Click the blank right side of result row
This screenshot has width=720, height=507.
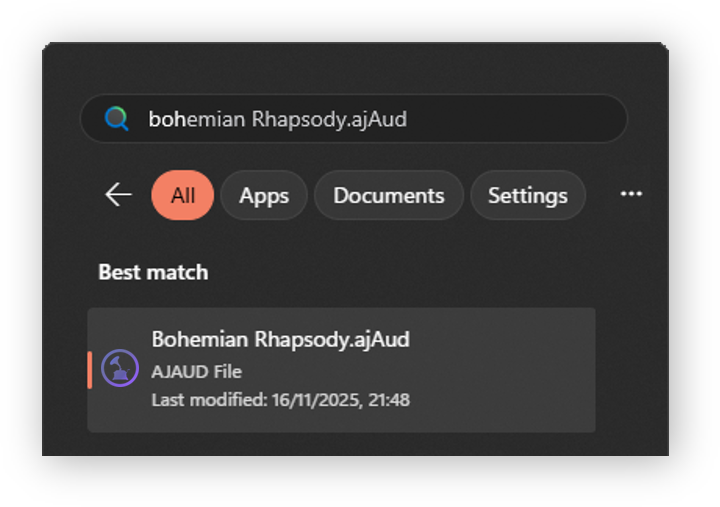[x=520, y=370]
